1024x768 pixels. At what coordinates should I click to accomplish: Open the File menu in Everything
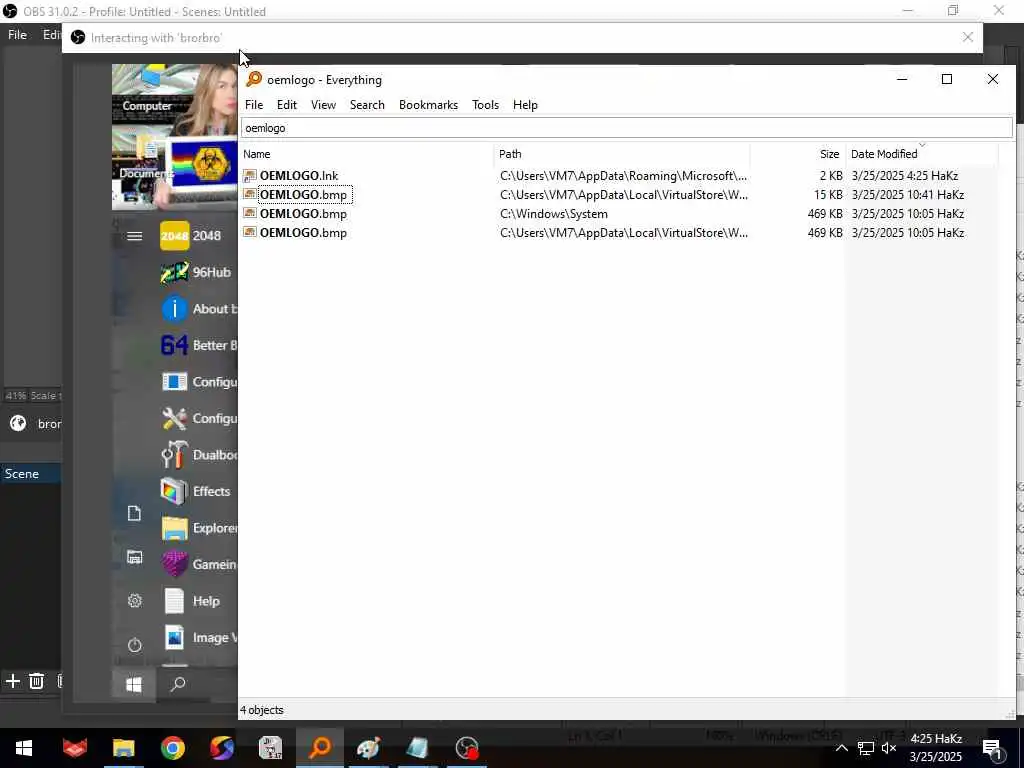pos(253,104)
